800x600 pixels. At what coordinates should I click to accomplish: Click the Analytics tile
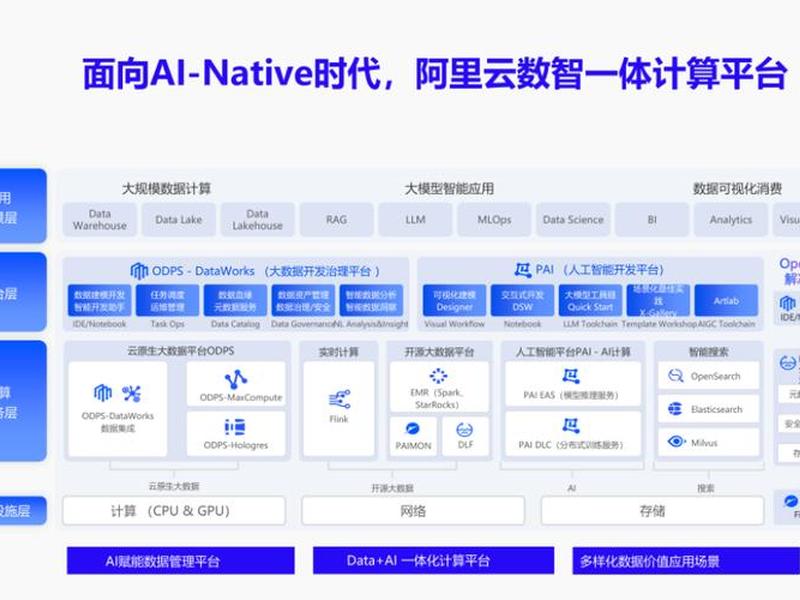731,219
